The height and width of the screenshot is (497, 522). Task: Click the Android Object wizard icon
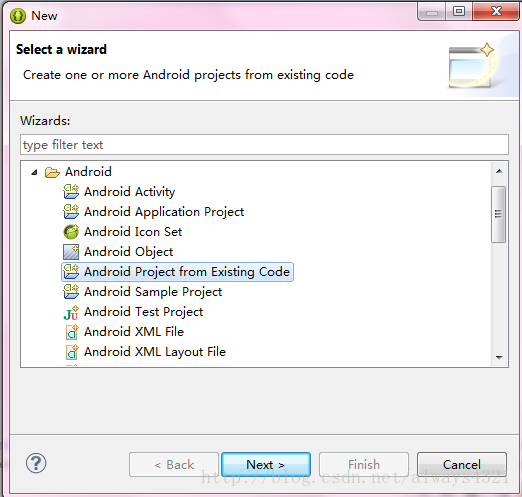coord(71,252)
